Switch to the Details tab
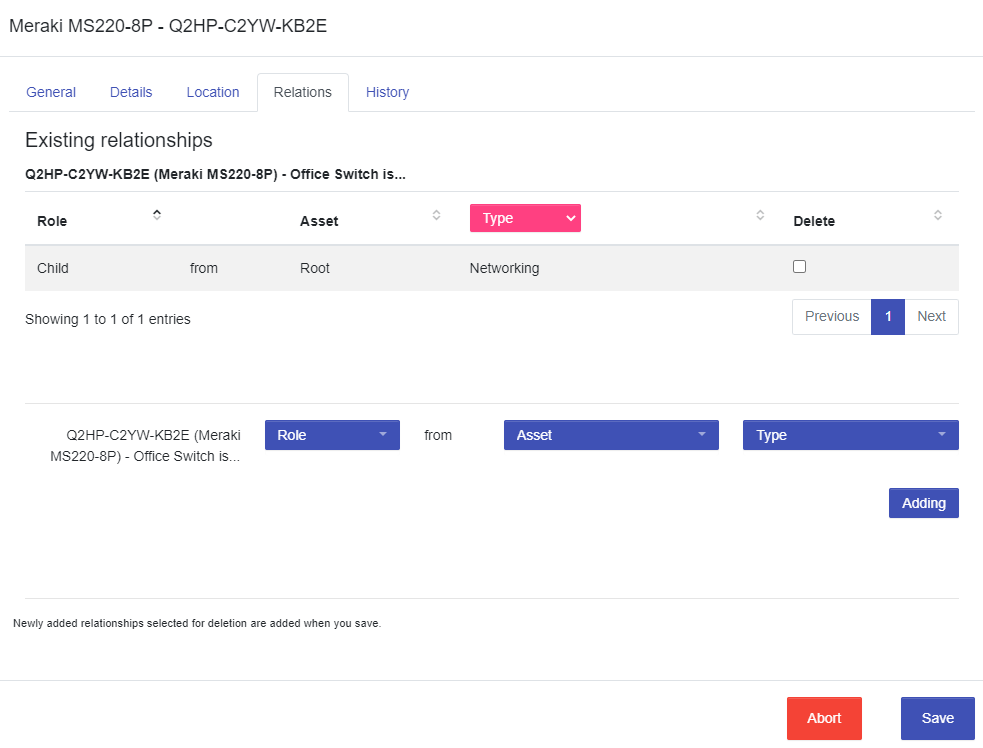The width and height of the screenshot is (983, 748). coord(131,92)
